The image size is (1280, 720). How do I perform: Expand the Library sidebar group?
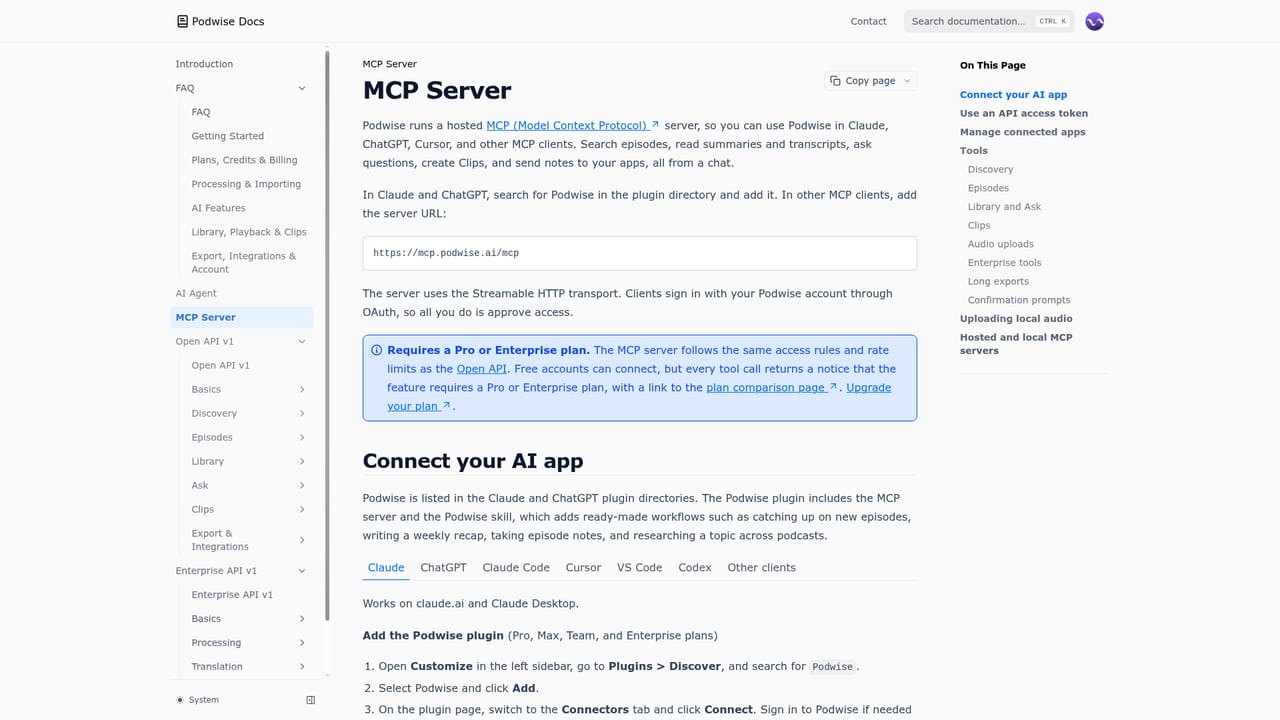click(302, 461)
